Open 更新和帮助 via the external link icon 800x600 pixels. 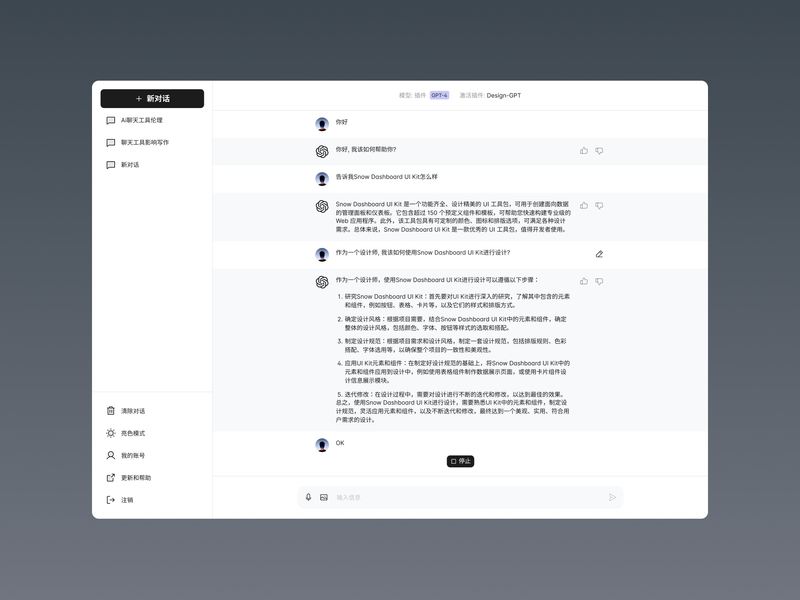coord(111,478)
